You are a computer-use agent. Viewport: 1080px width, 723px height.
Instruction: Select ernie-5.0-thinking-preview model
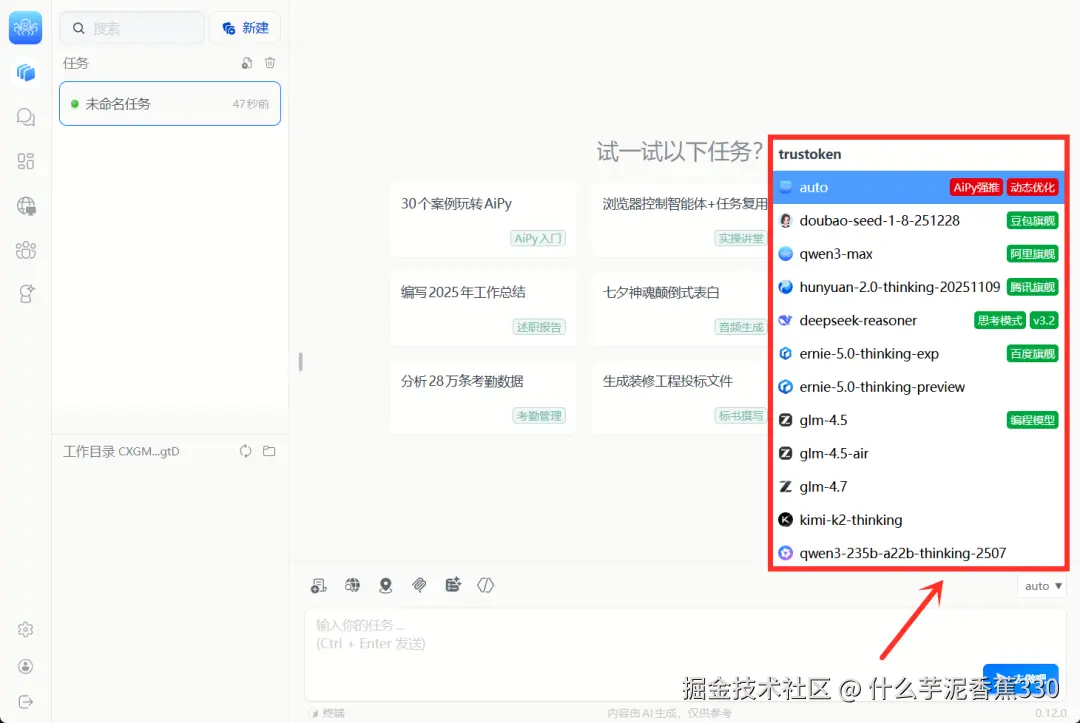918,387
